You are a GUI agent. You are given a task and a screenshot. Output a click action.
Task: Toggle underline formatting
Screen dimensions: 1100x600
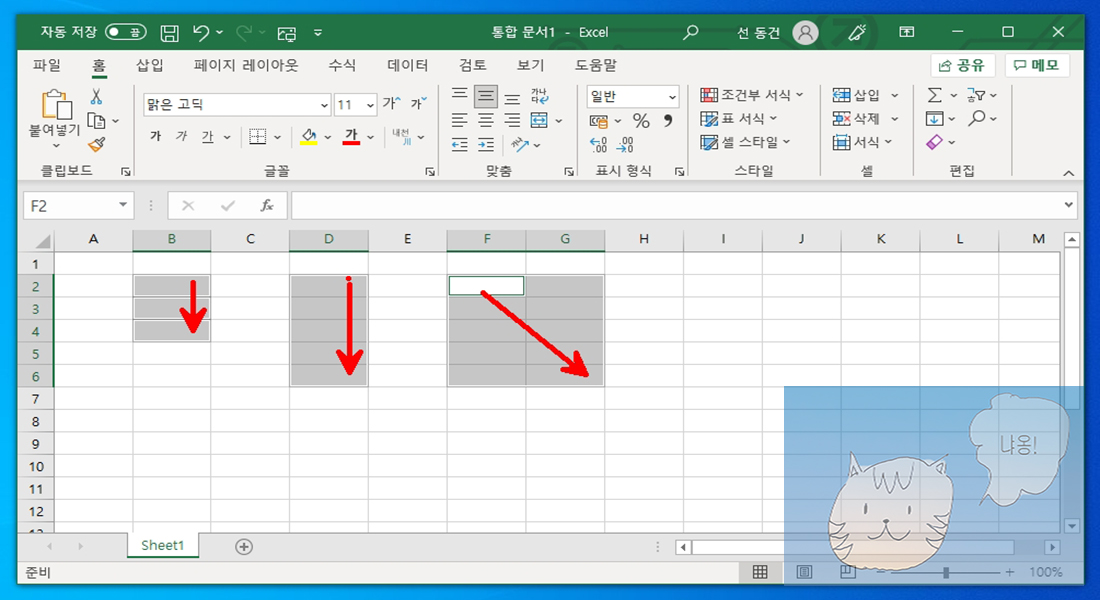tap(207, 136)
